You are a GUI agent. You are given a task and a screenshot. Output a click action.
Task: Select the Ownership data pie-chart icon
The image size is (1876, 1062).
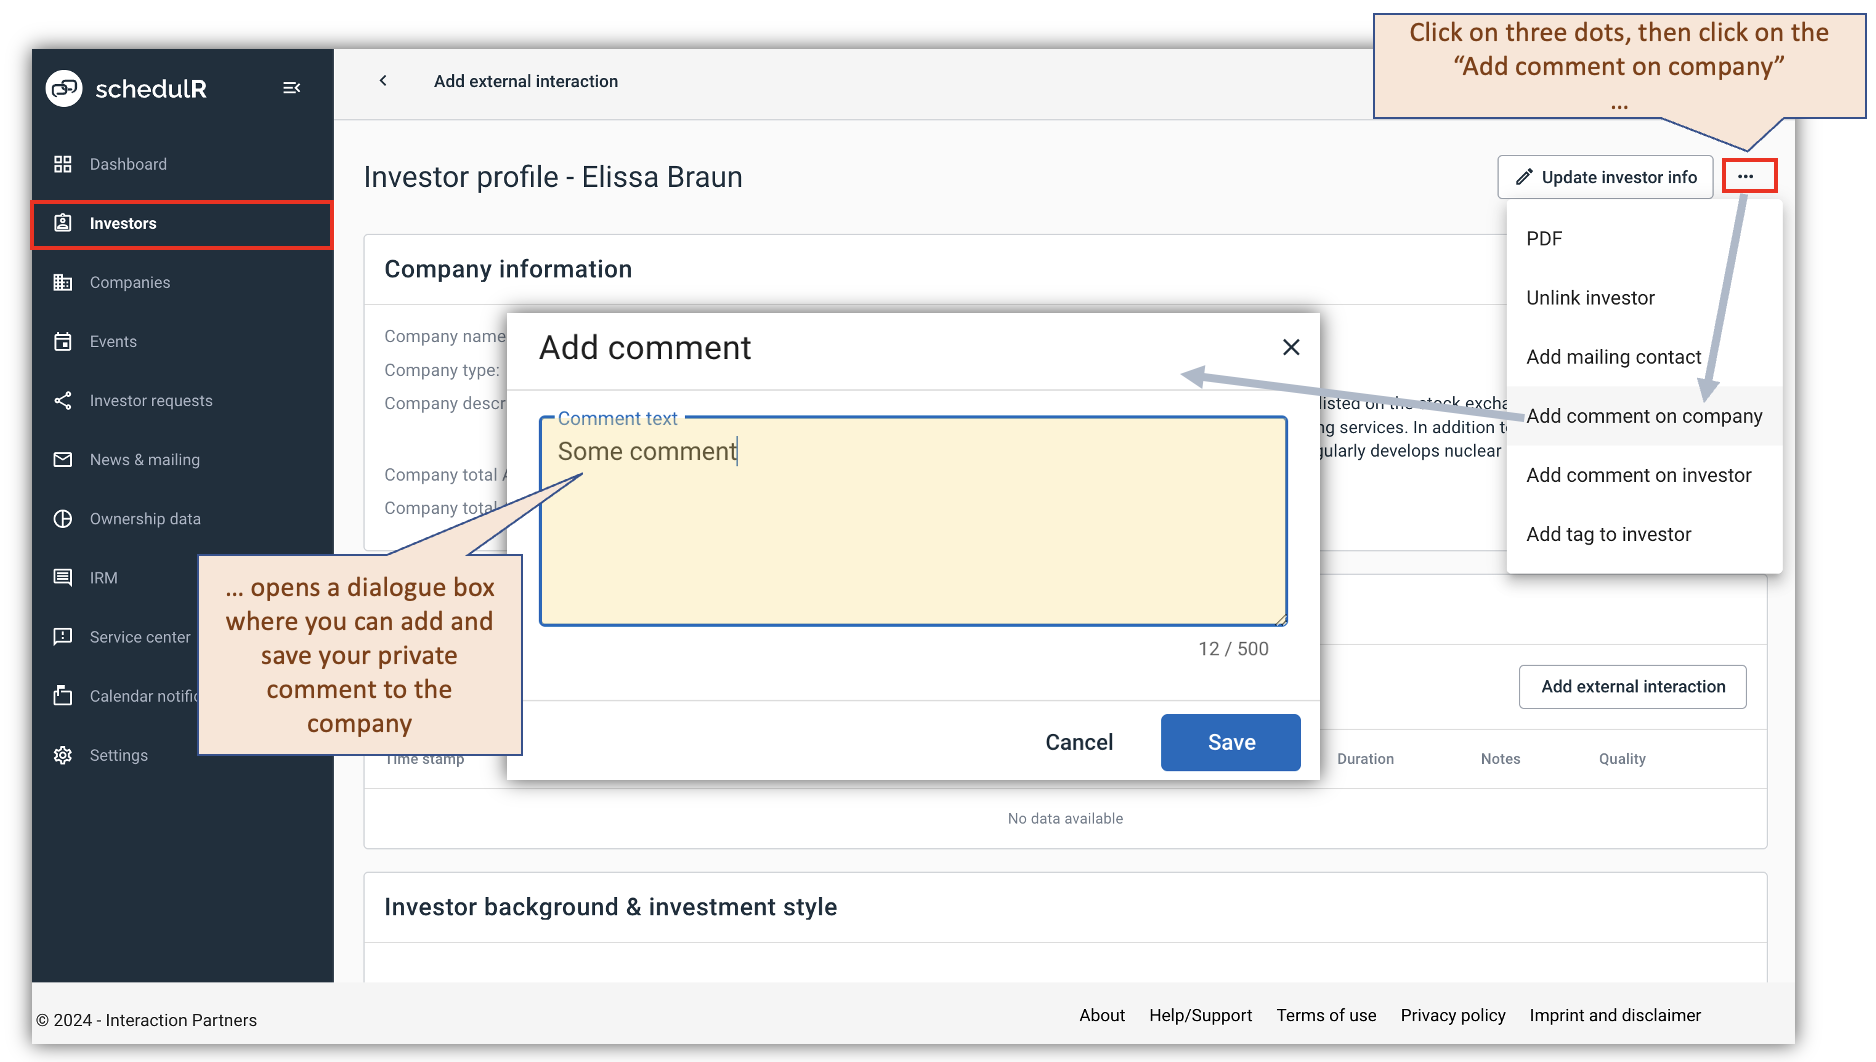point(62,518)
